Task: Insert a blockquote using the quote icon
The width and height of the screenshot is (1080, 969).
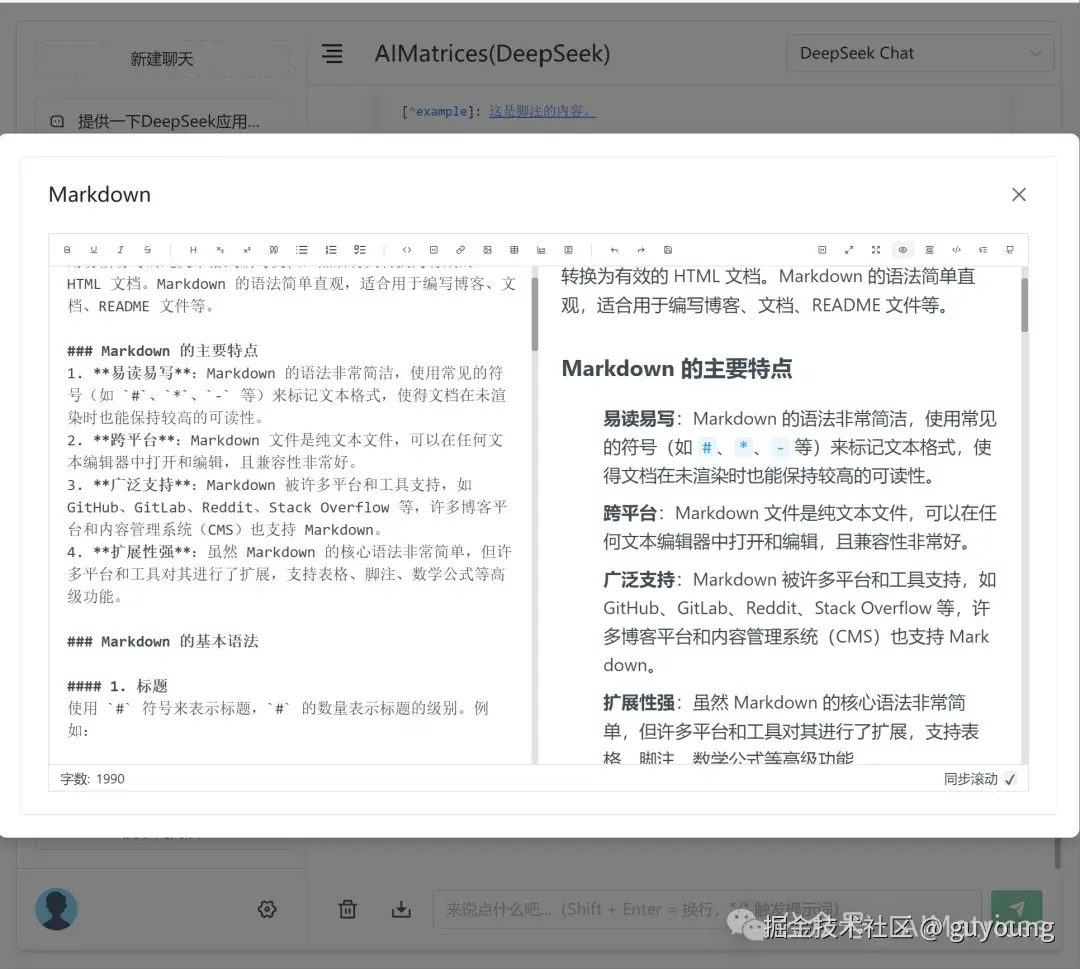Action: (273, 250)
